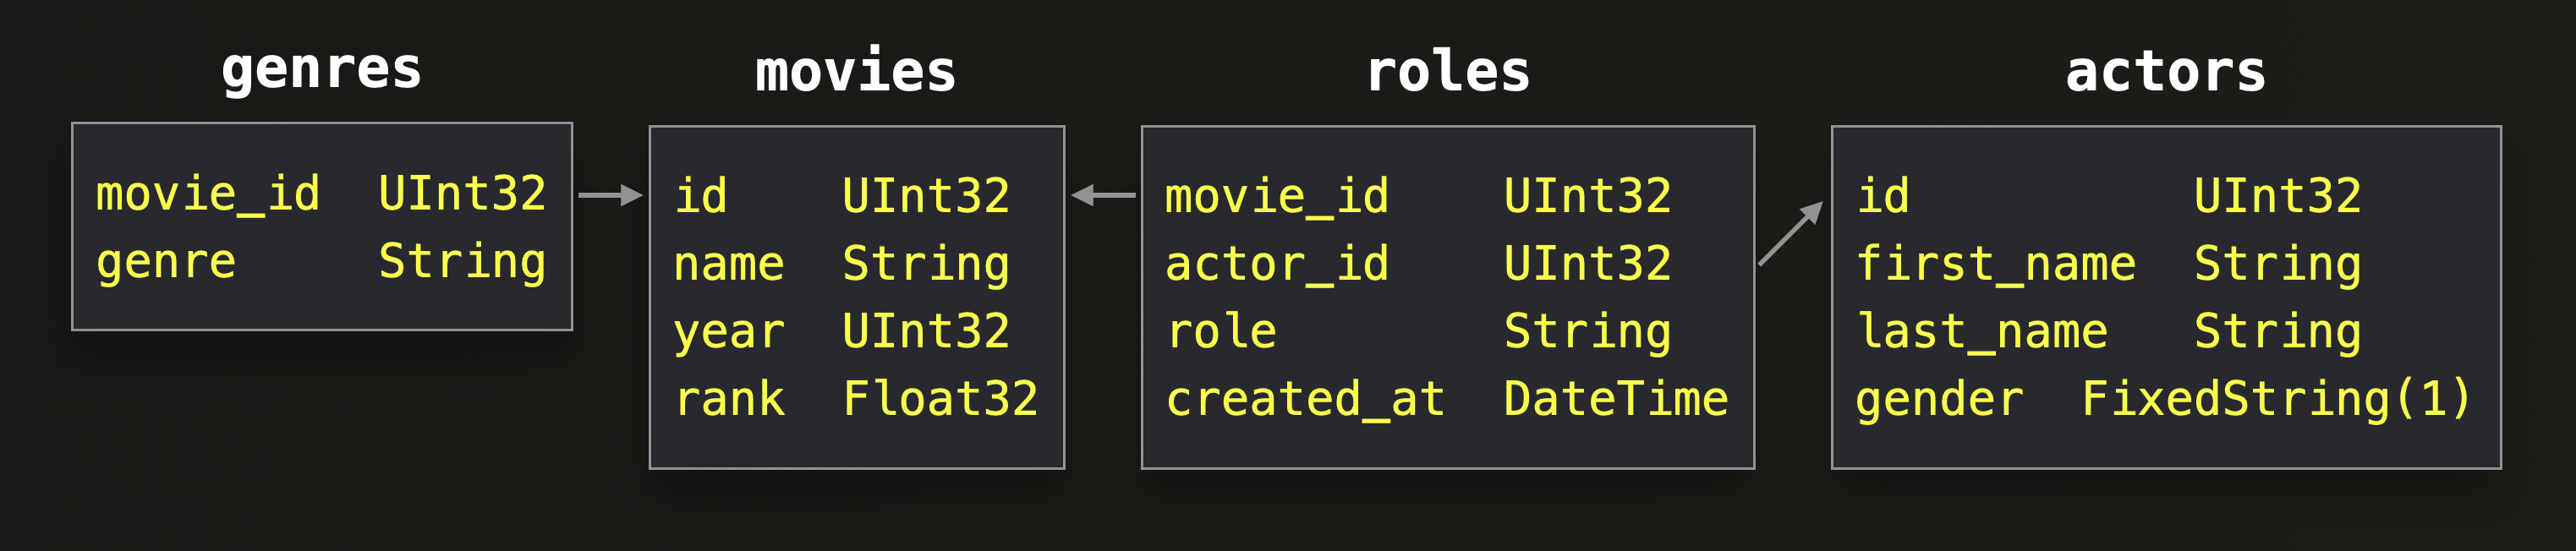Click the gender field name
The image size is (2576, 551).
point(1939,399)
